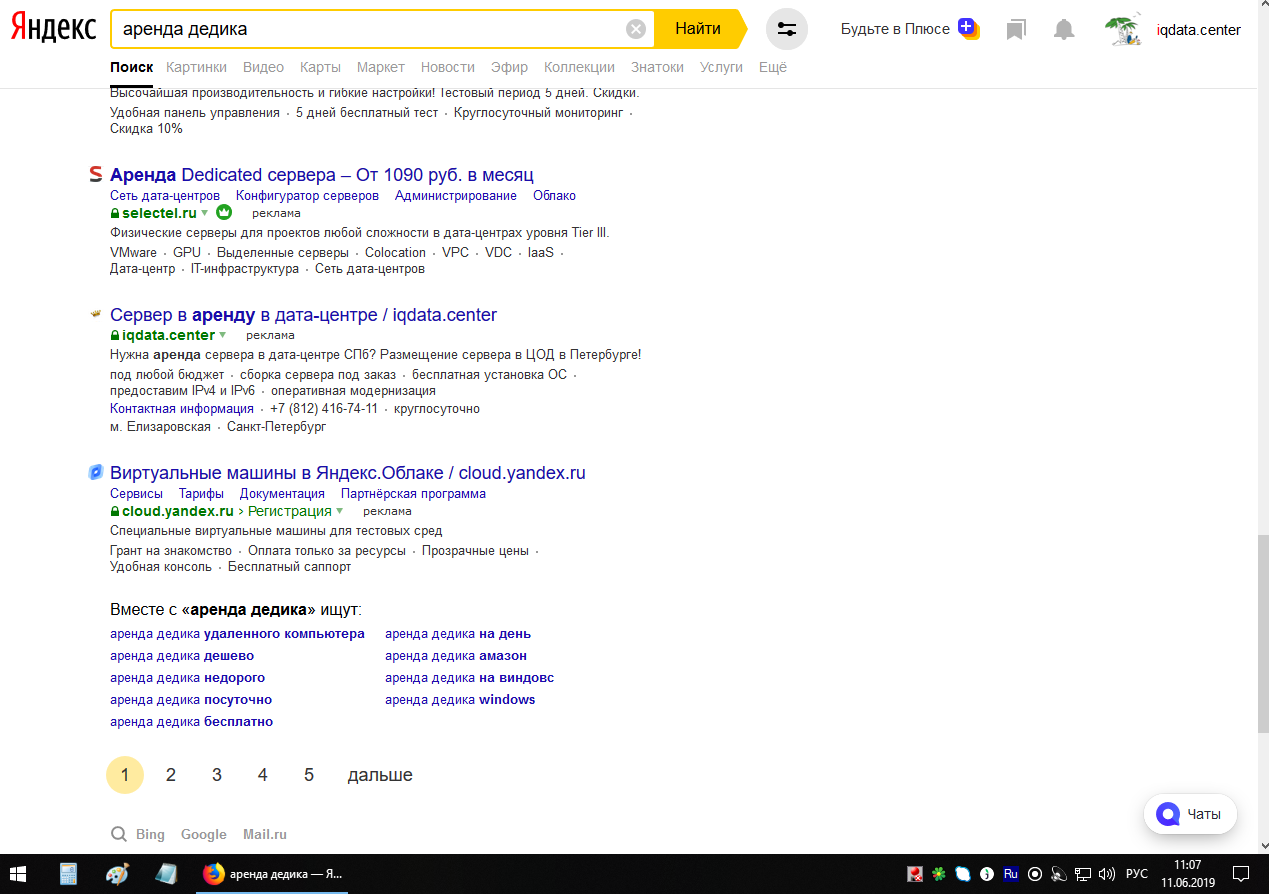Open the user avatar picture
Screen dimensions: 1269x894
(x=1124, y=30)
